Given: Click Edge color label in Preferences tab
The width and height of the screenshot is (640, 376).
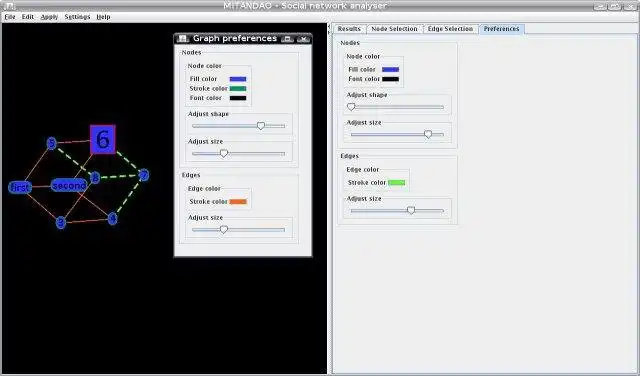Looking at the screenshot, I should pyautogui.click(x=363, y=169).
